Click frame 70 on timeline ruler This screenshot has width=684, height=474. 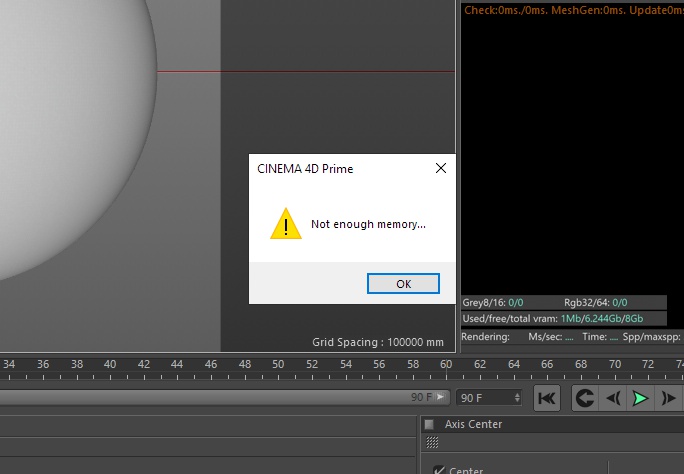pos(615,364)
